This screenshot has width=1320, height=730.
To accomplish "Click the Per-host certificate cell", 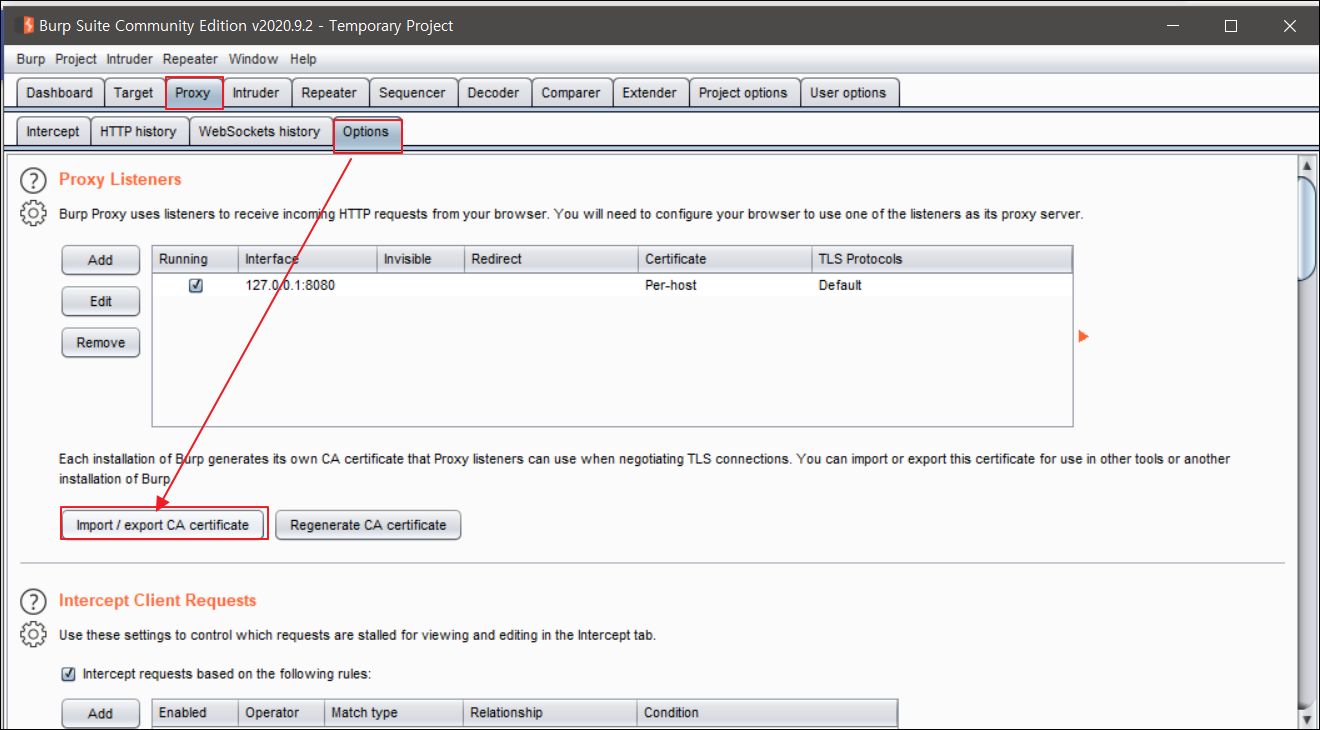I will pyautogui.click(x=726, y=285).
